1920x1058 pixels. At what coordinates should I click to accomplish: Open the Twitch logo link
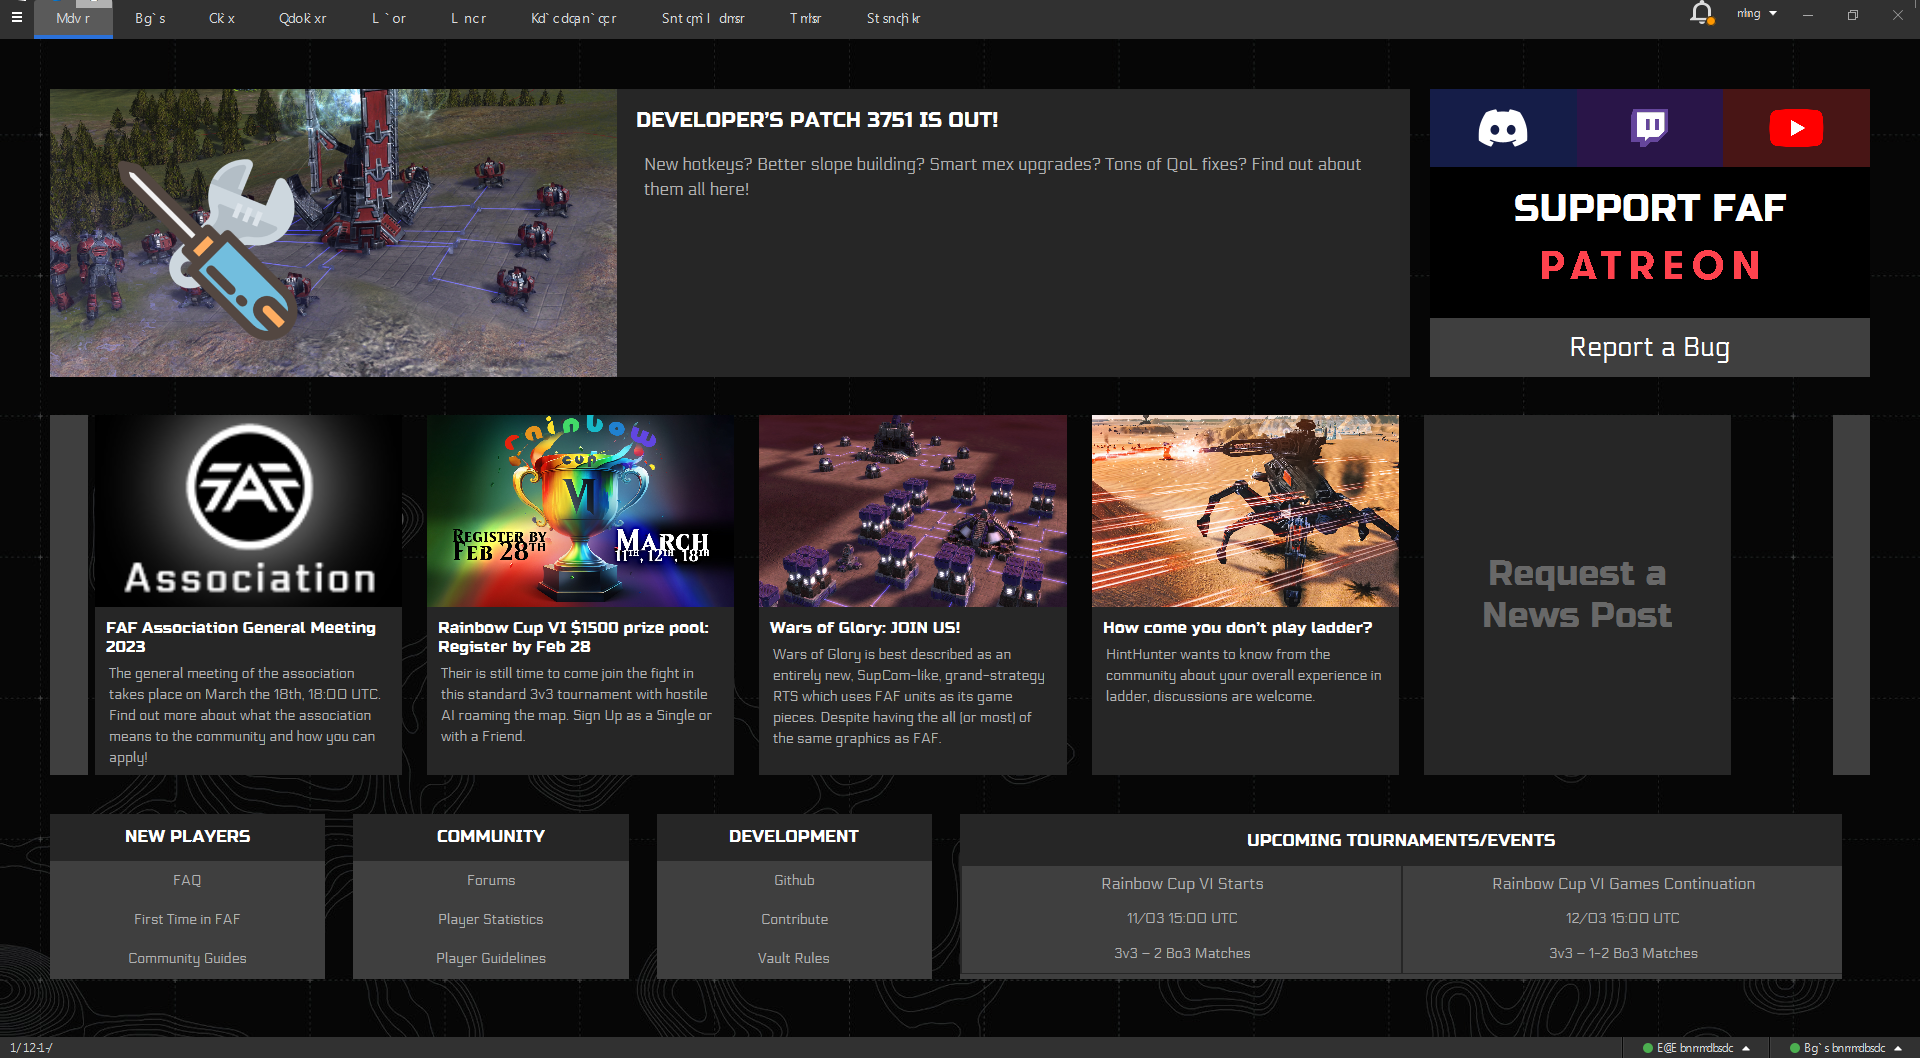pos(1650,128)
